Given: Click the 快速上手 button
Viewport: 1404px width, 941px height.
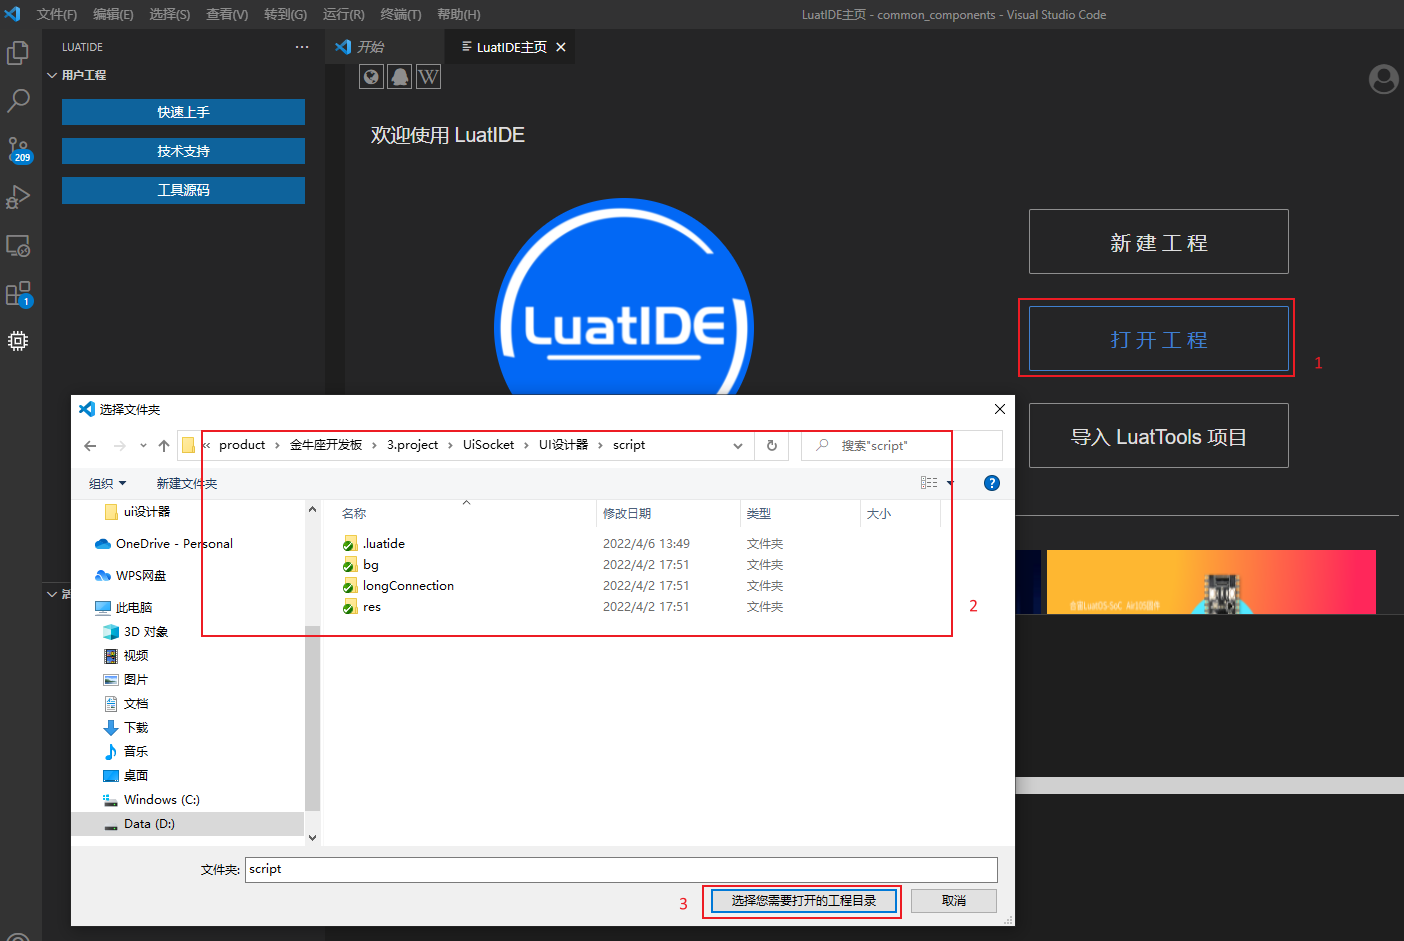Looking at the screenshot, I should pyautogui.click(x=183, y=112).
